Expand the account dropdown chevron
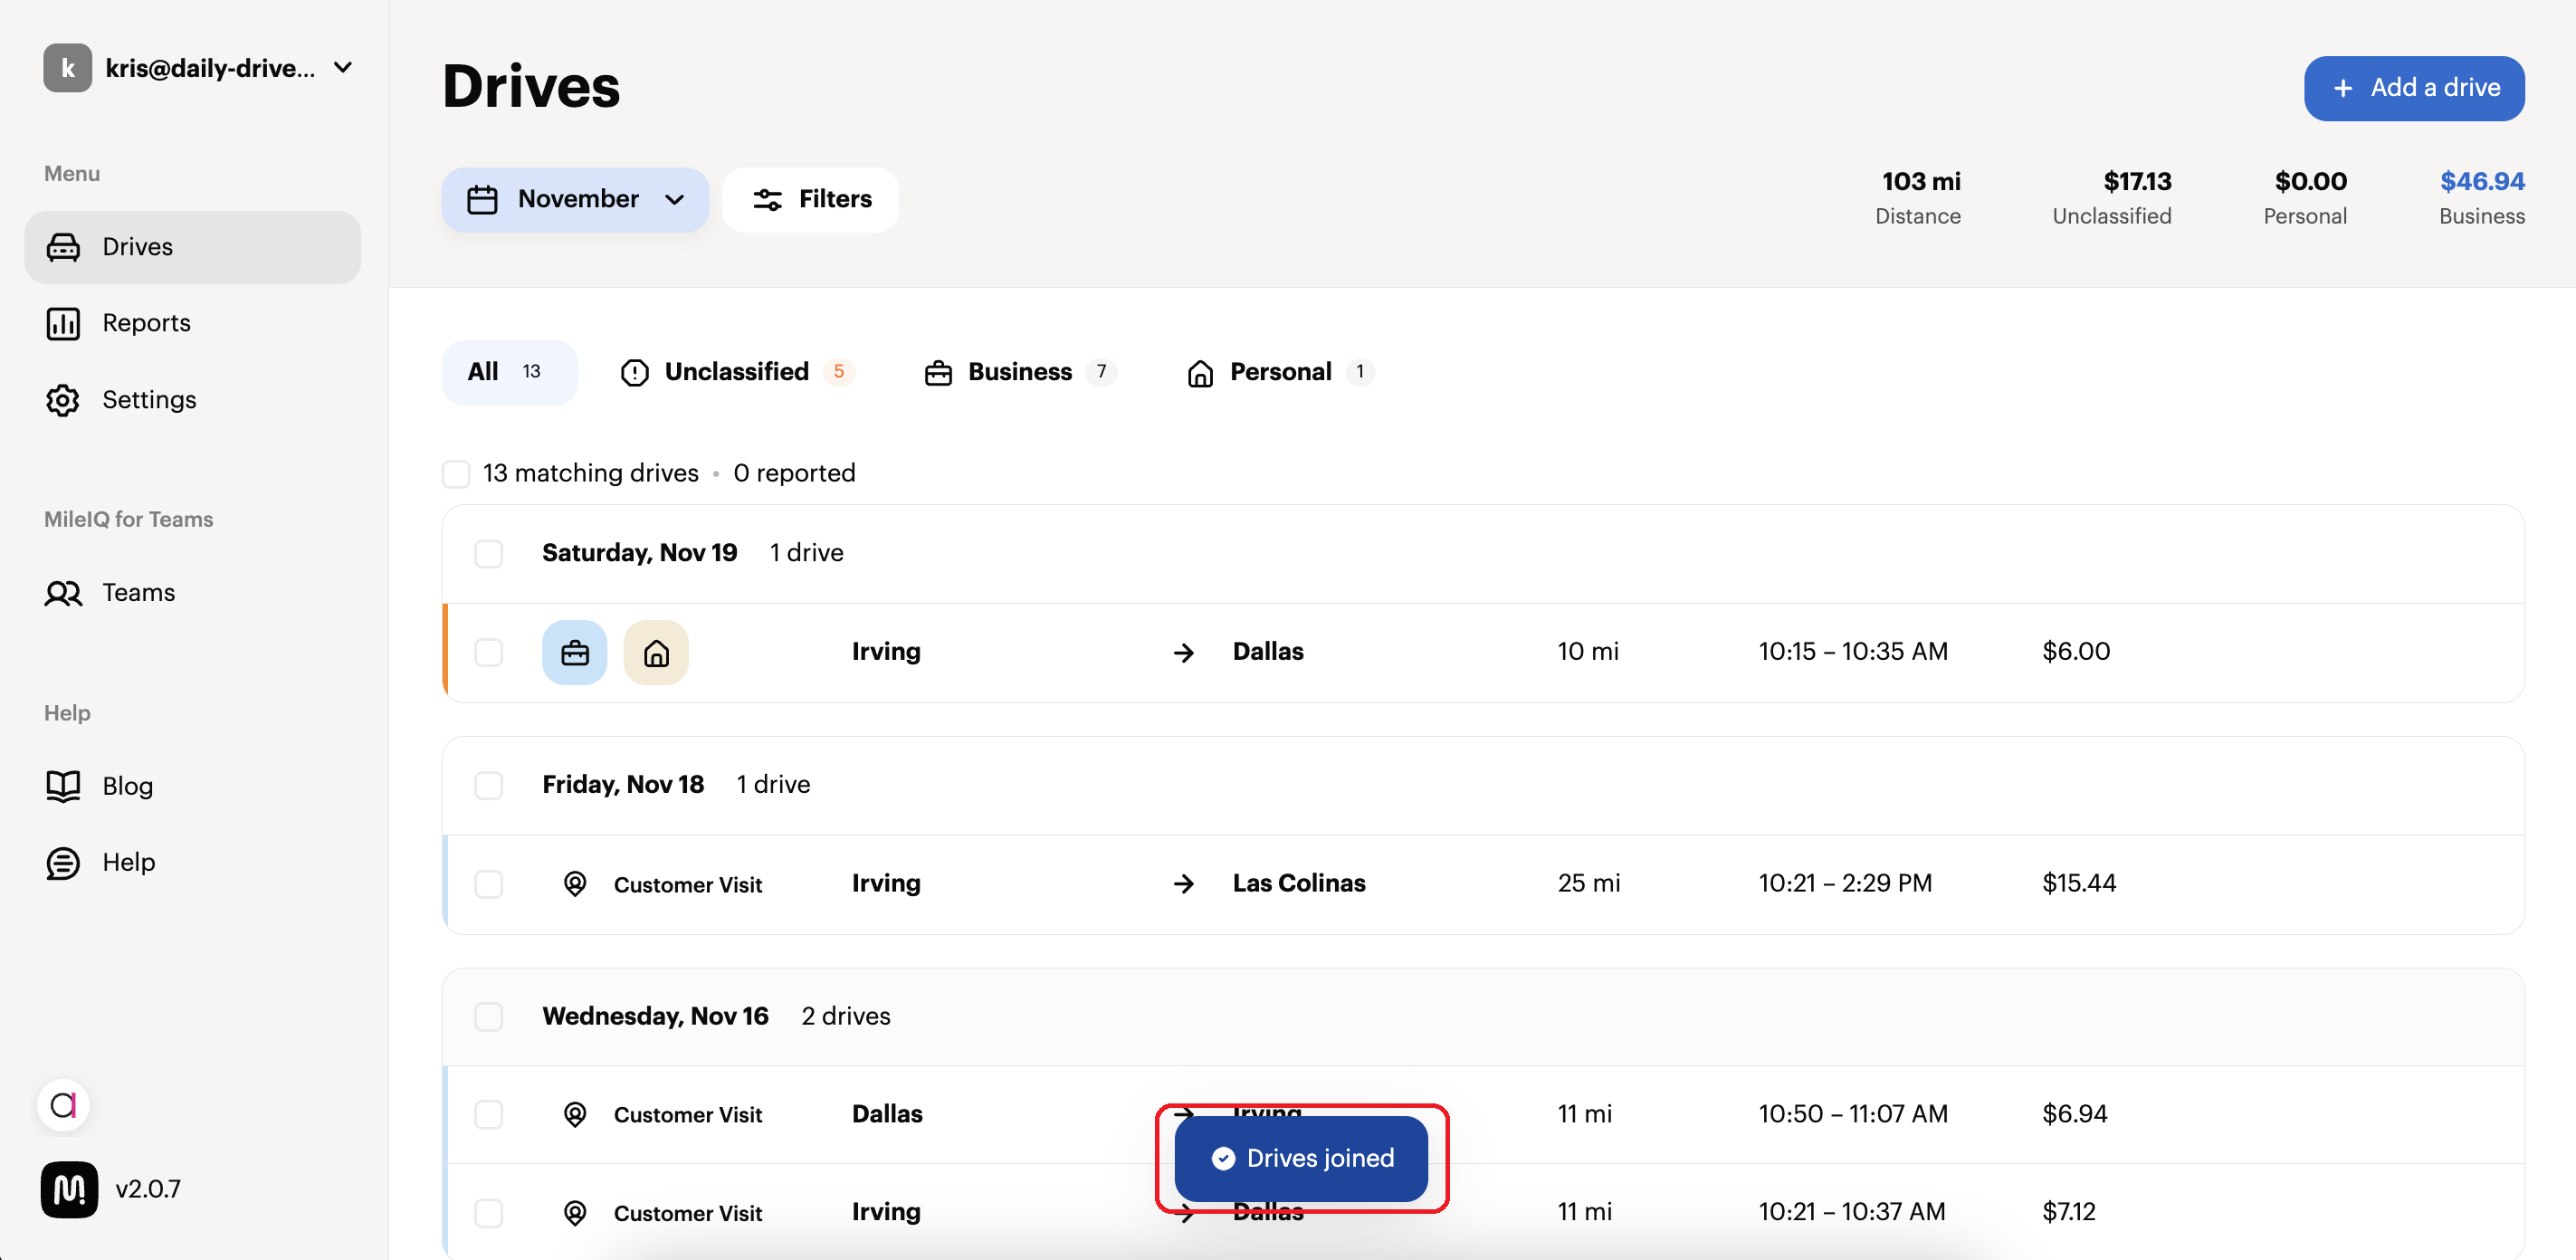Viewport: 2576px width, 1260px height. [x=343, y=68]
